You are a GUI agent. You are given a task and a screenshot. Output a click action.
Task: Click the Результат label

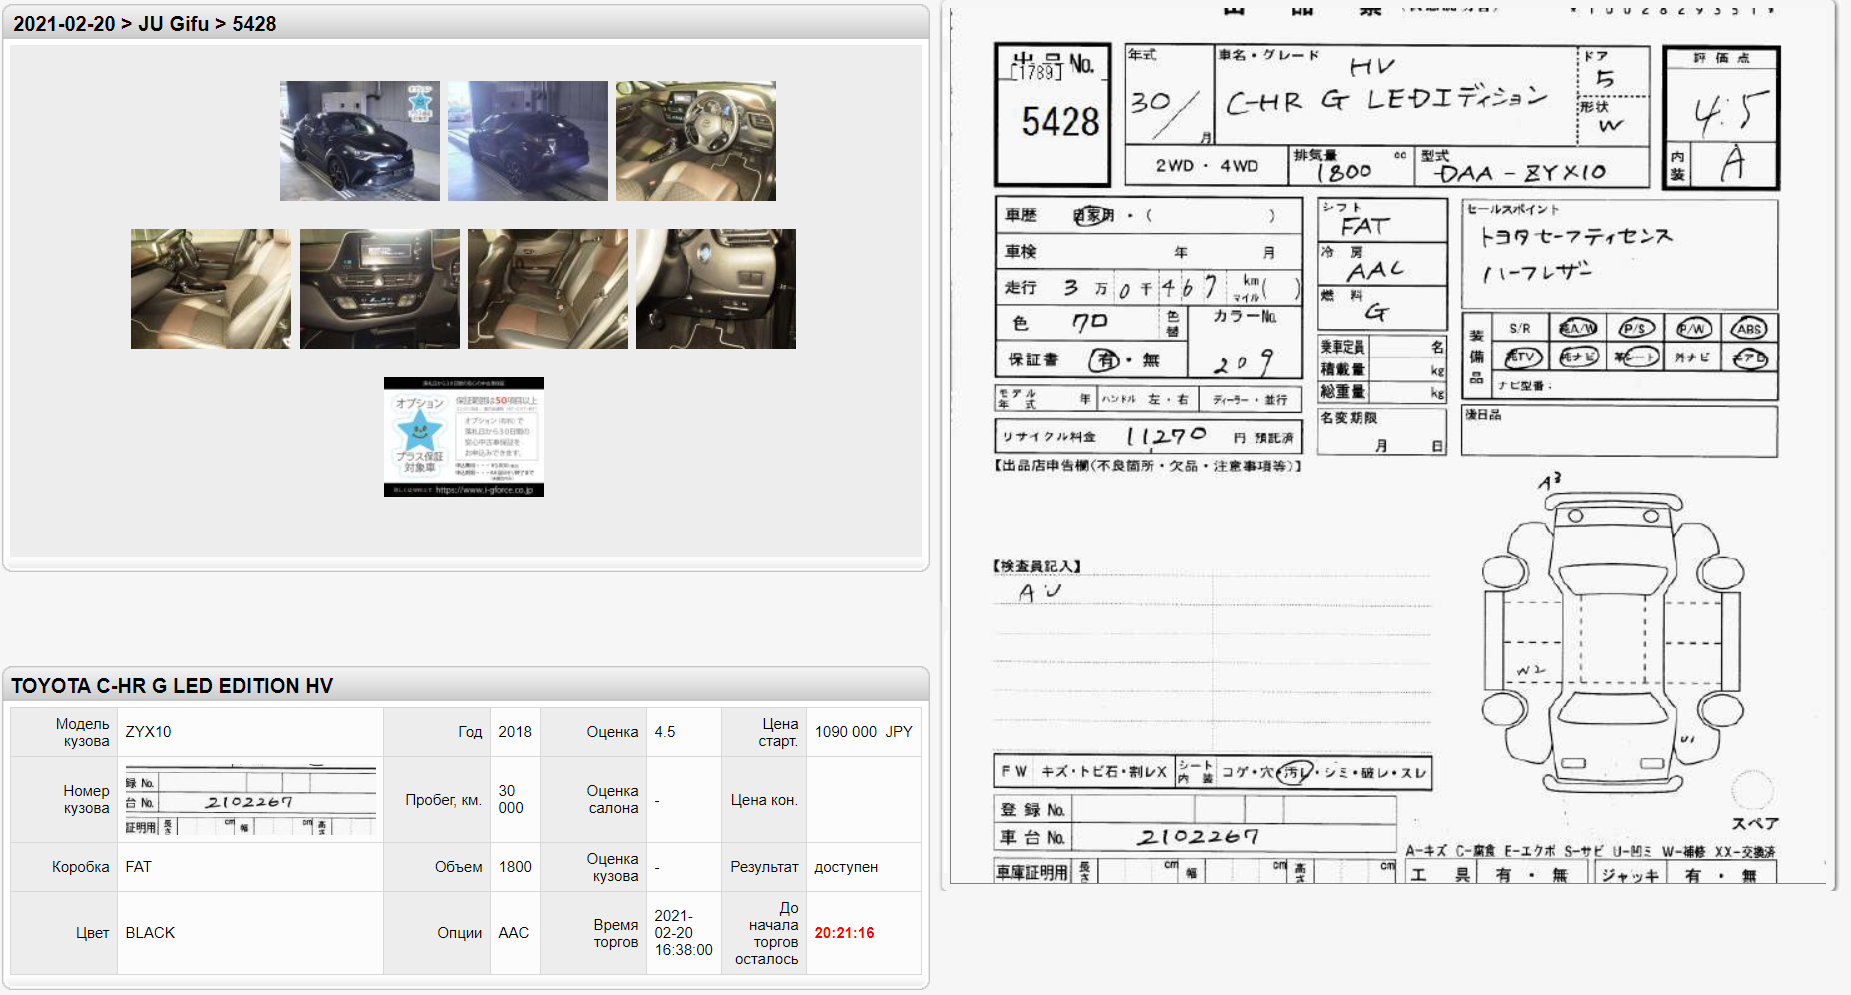point(764,867)
